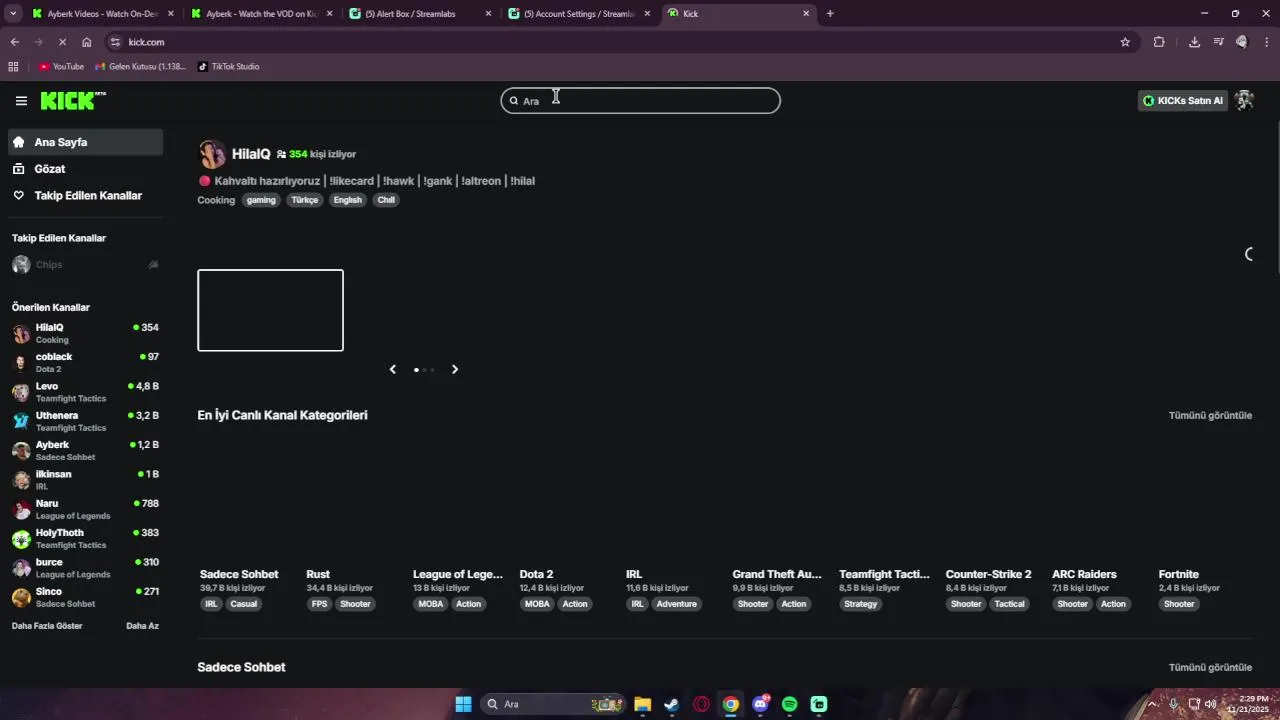Open YouTube bookmark
The image size is (1280, 720).
click(x=61, y=67)
